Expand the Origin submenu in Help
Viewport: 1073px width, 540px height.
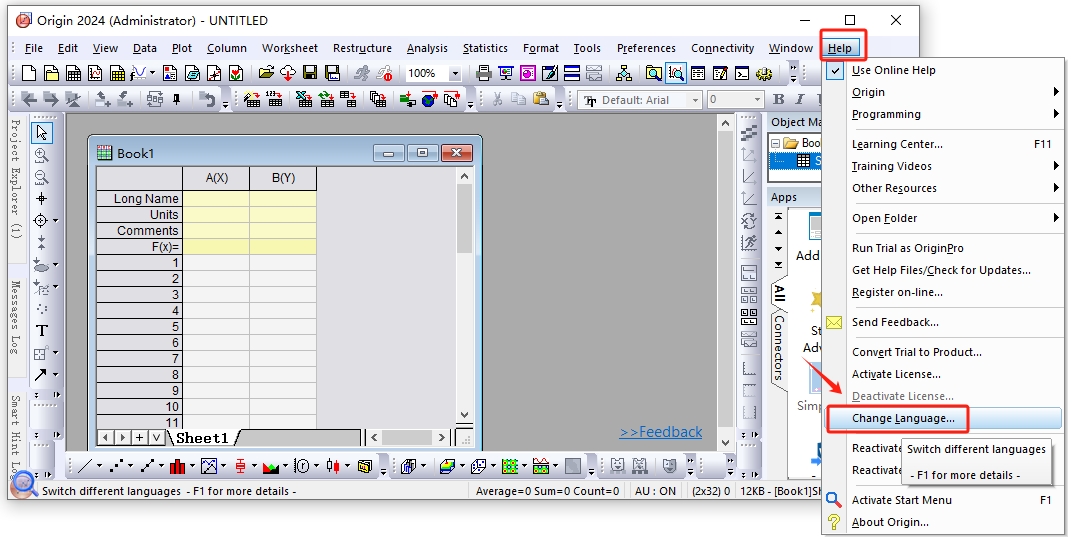[x=944, y=92]
